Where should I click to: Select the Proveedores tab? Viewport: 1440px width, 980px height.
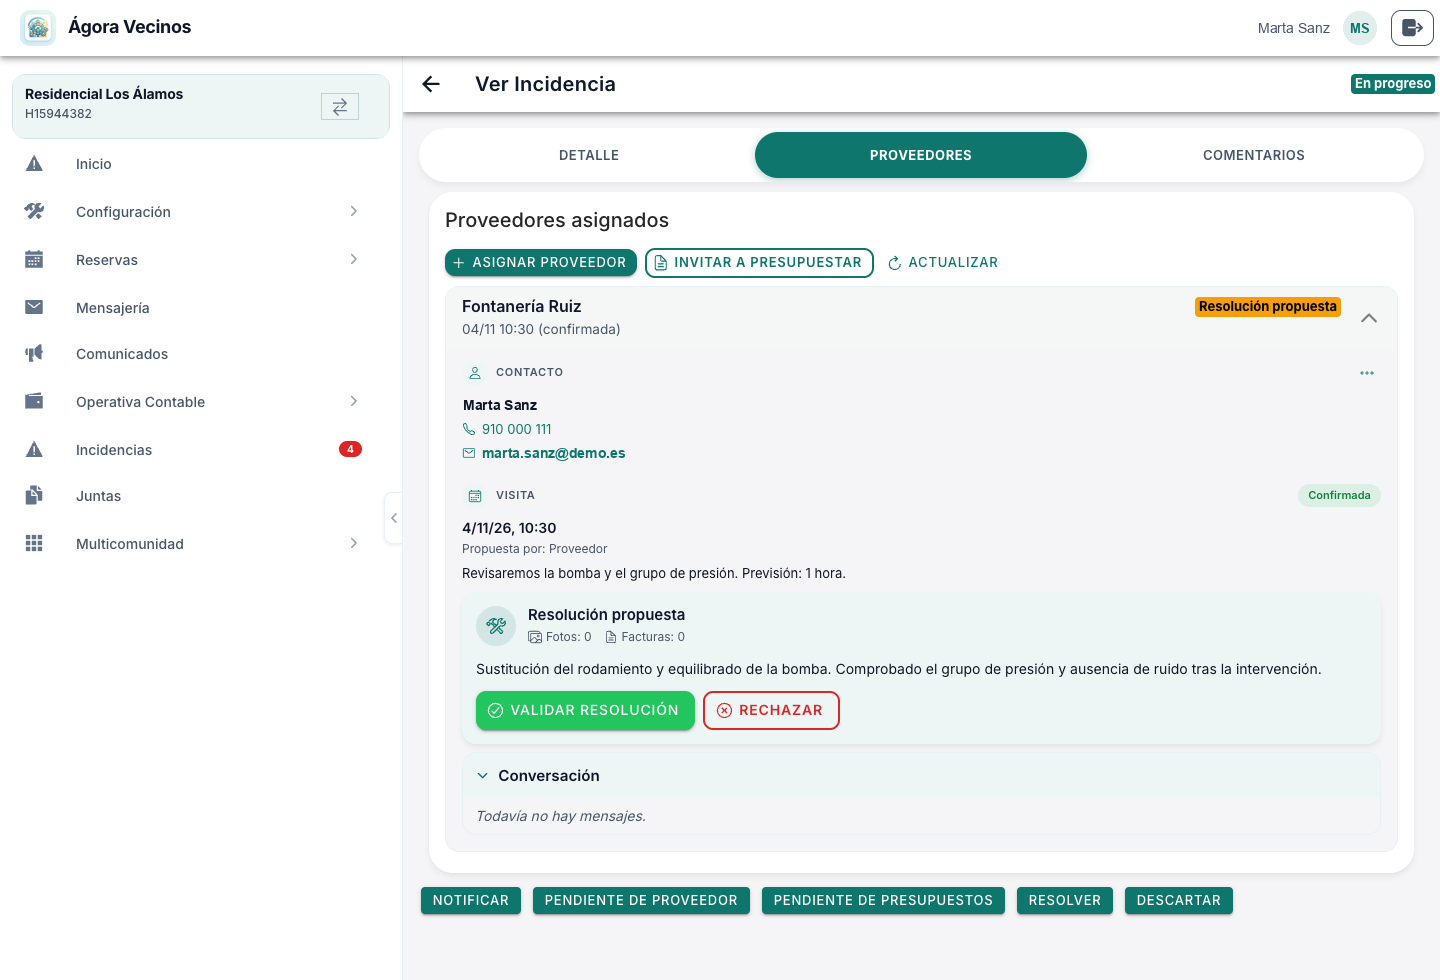click(x=921, y=155)
